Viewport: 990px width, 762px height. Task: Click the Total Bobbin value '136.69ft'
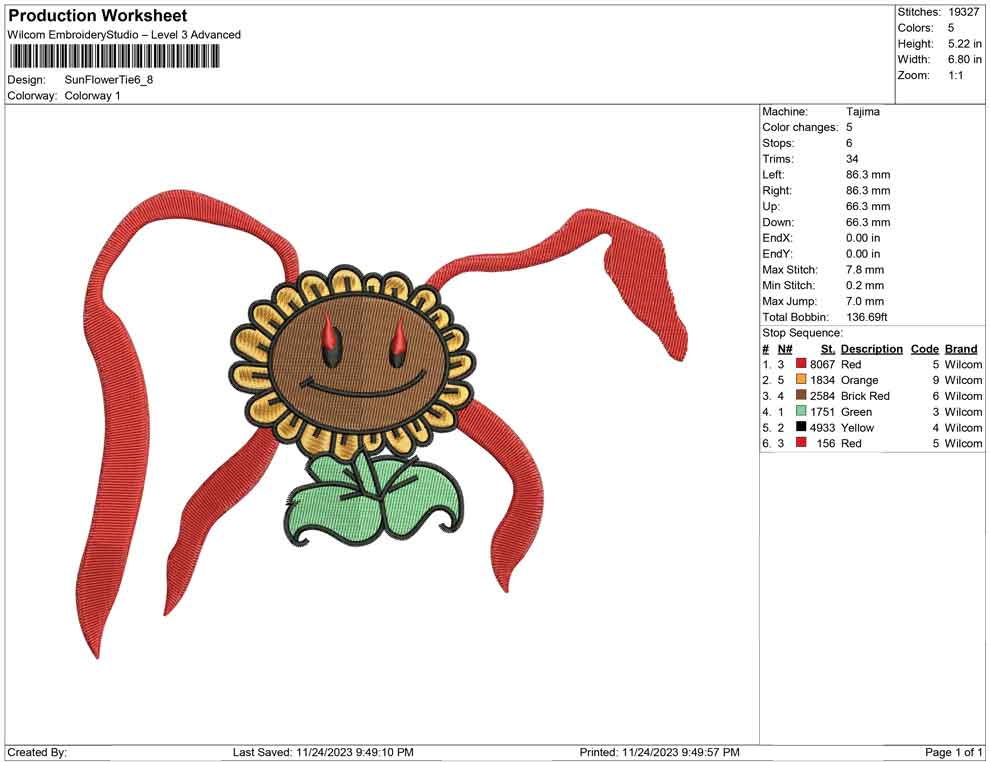866,317
